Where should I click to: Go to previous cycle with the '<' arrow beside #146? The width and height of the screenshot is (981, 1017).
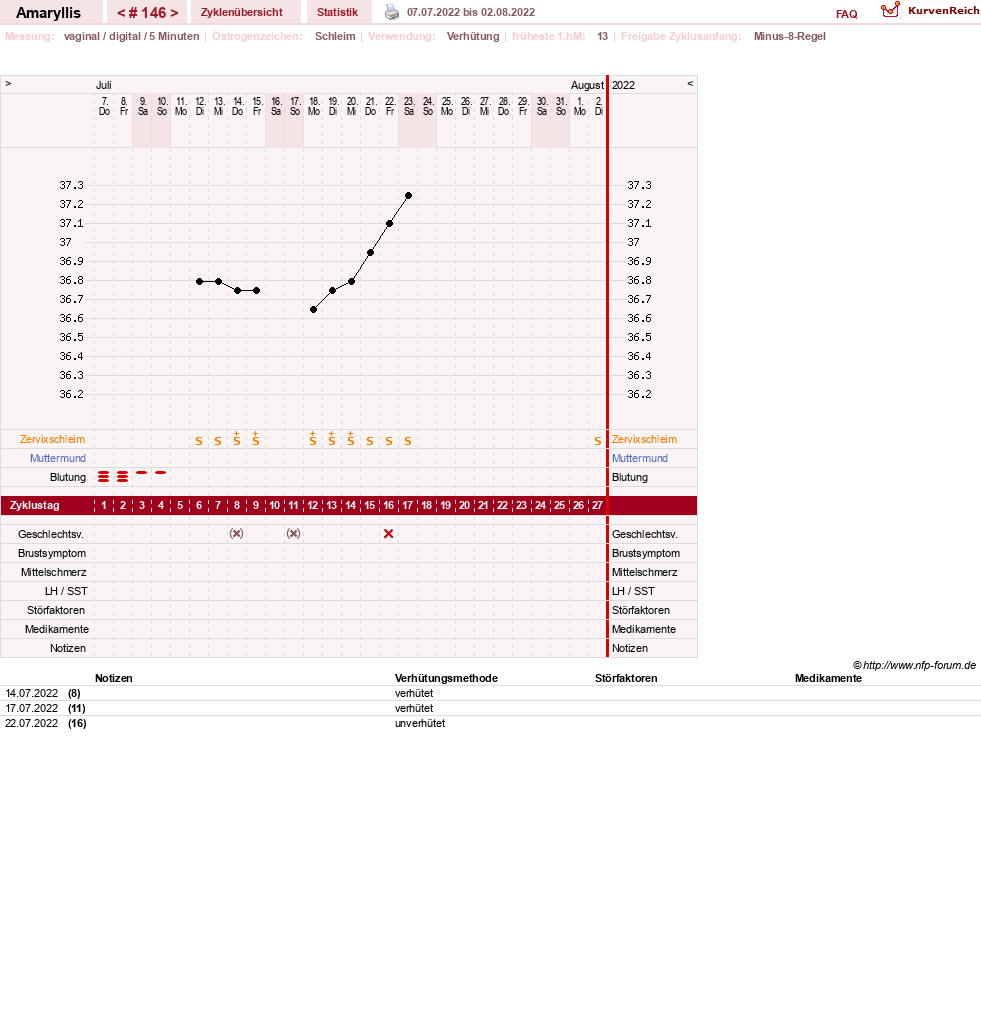121,13
